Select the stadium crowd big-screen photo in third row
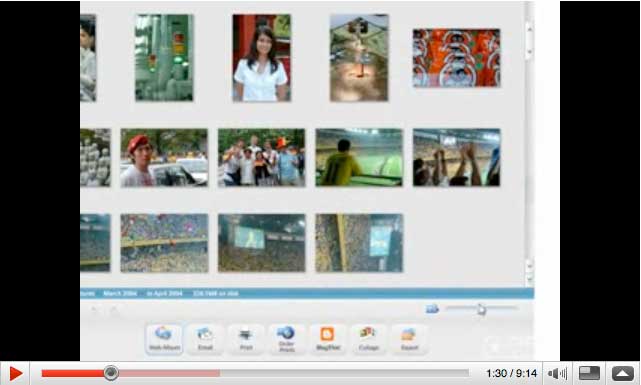 [262, 243]
